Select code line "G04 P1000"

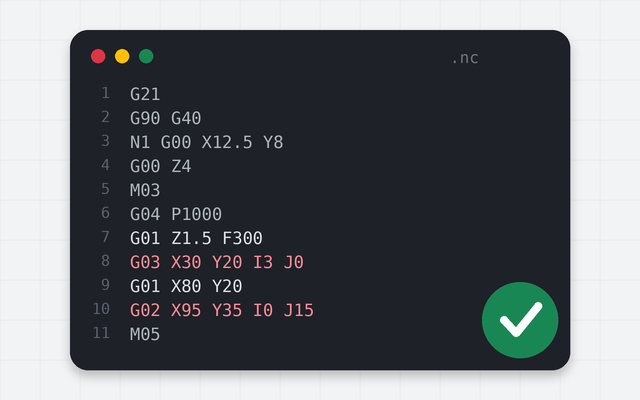176,214
